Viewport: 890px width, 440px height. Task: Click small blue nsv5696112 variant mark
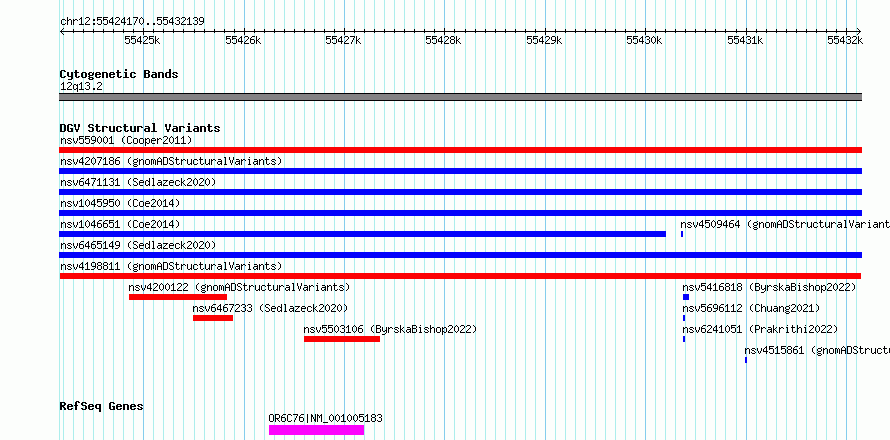click(x=684, y=318)
